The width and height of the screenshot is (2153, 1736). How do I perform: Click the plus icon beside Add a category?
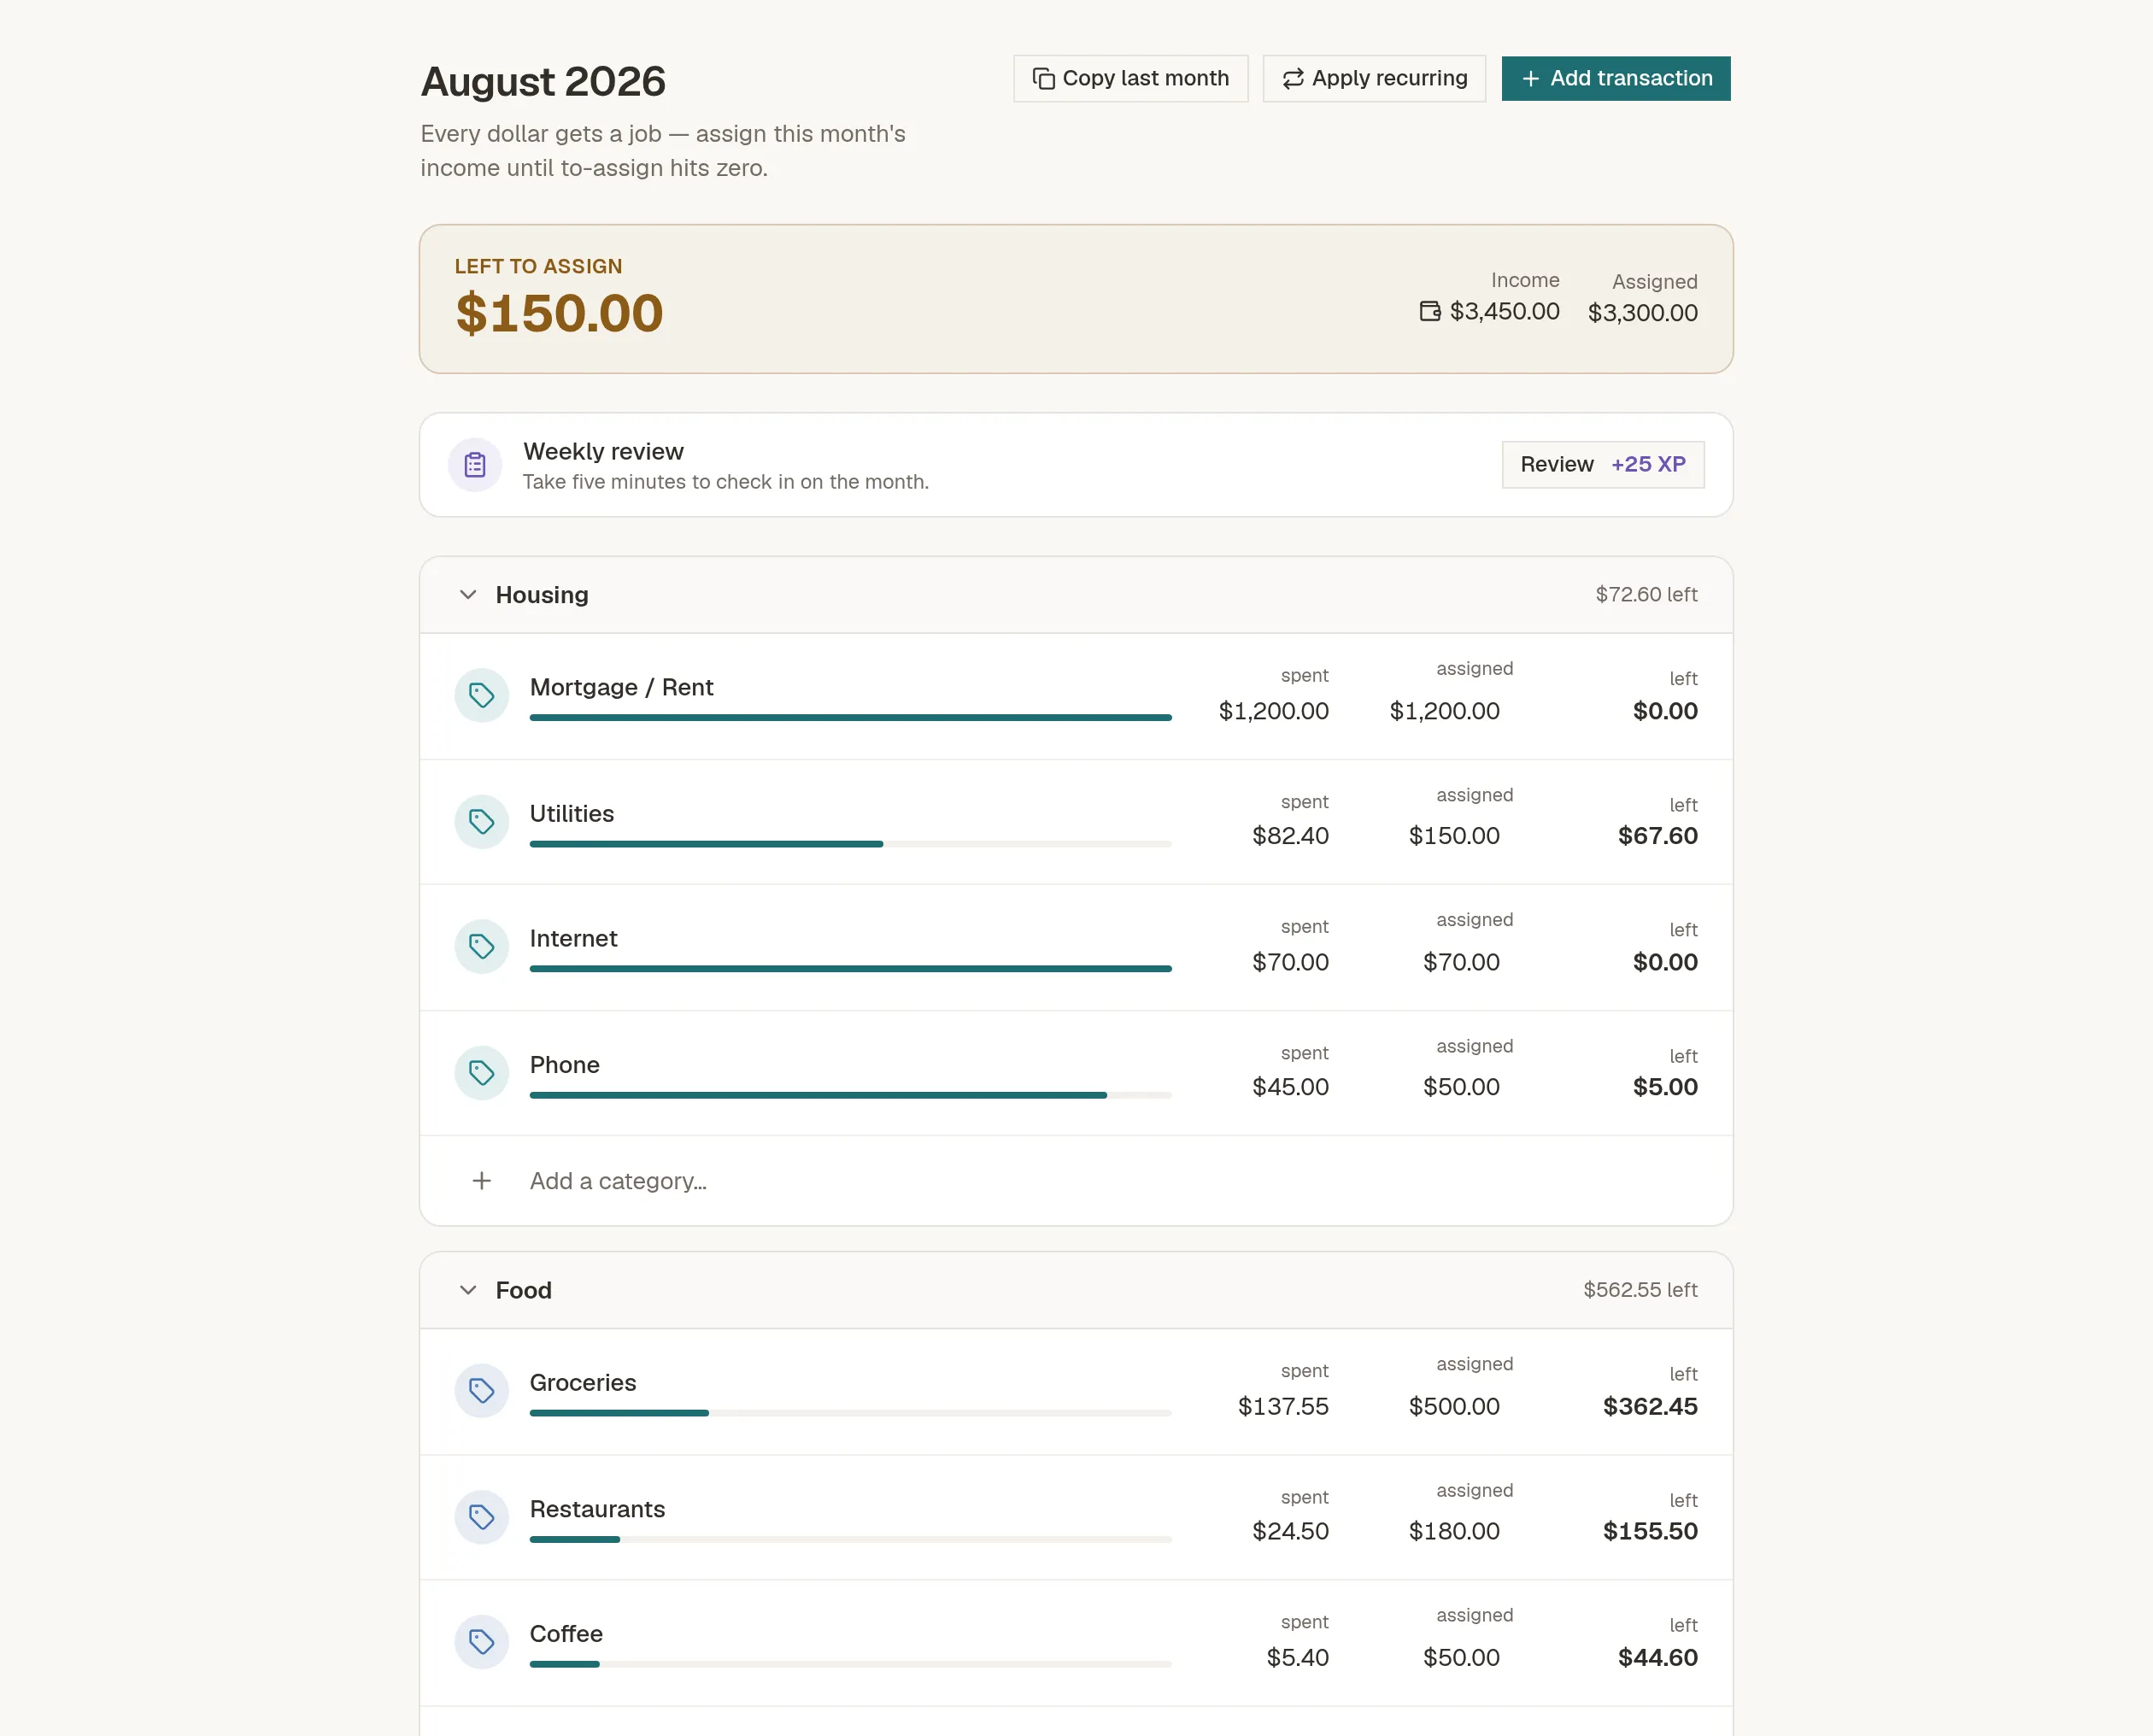coord(481,1181)
